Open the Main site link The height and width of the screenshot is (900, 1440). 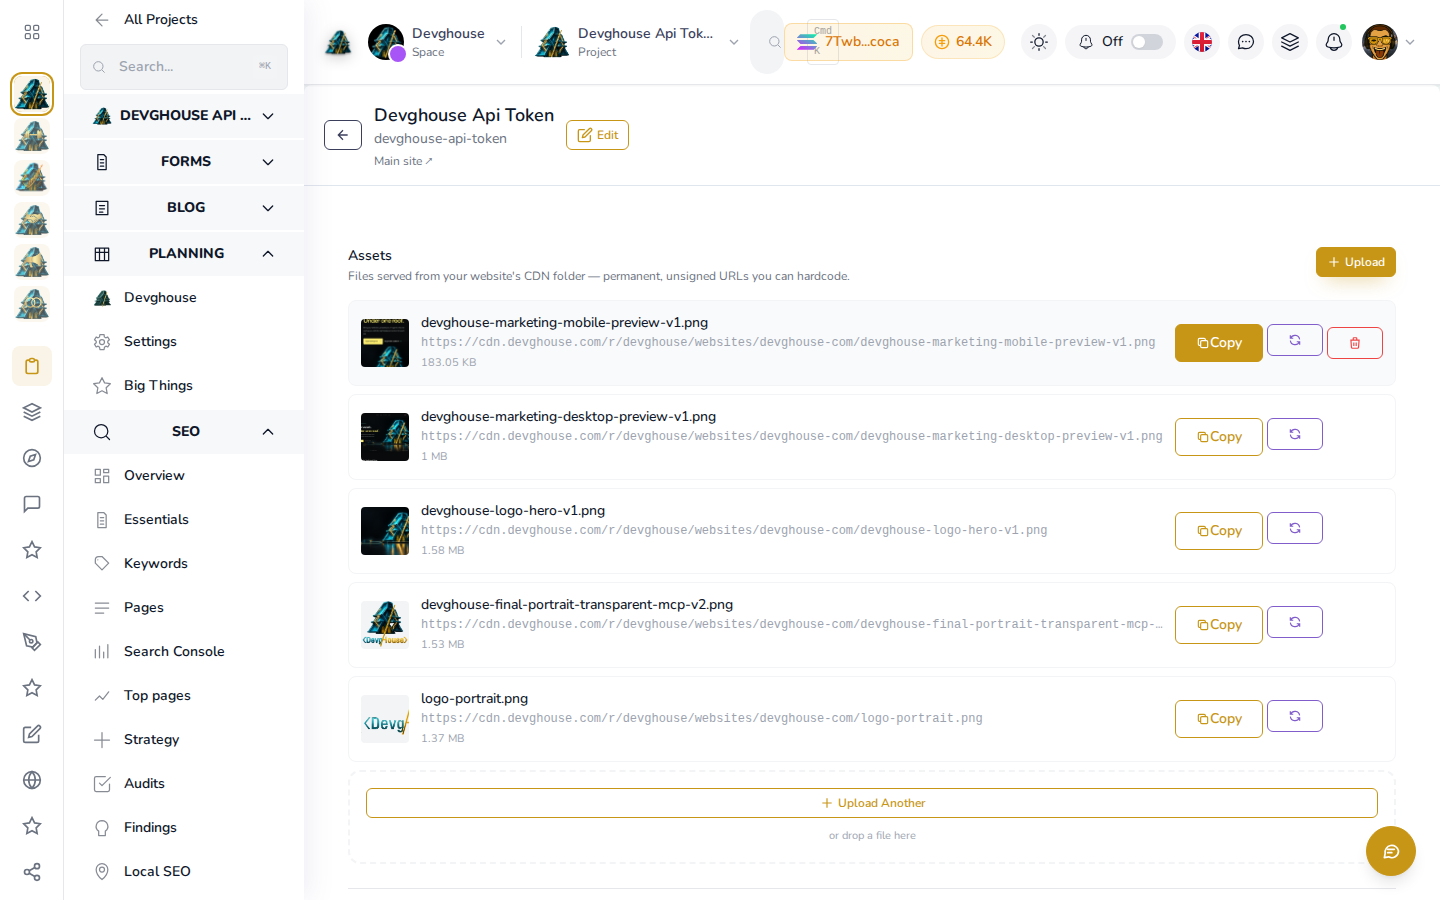pos(403,161)
